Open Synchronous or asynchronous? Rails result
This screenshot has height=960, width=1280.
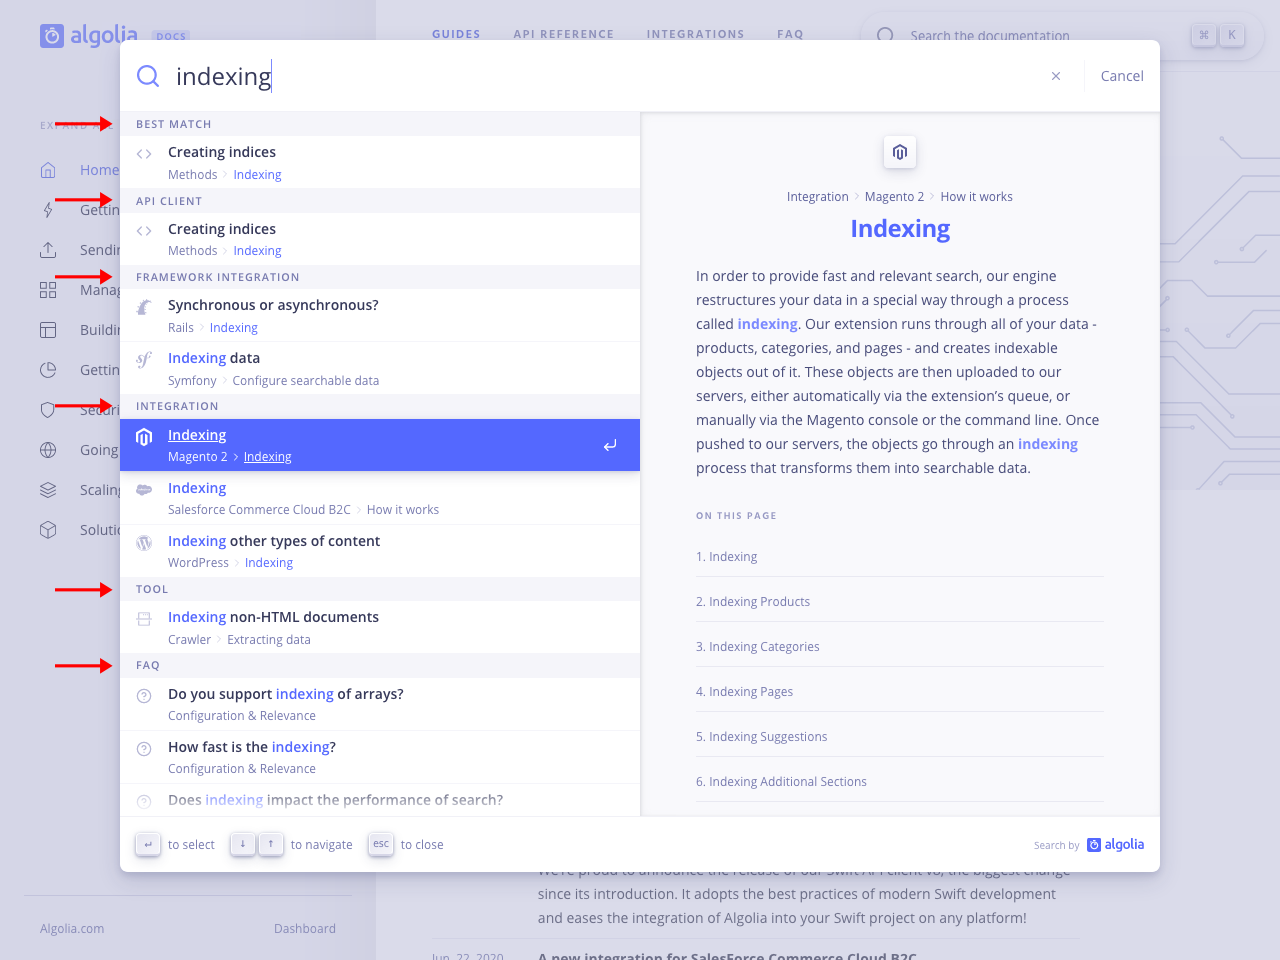tap(380, 315)
